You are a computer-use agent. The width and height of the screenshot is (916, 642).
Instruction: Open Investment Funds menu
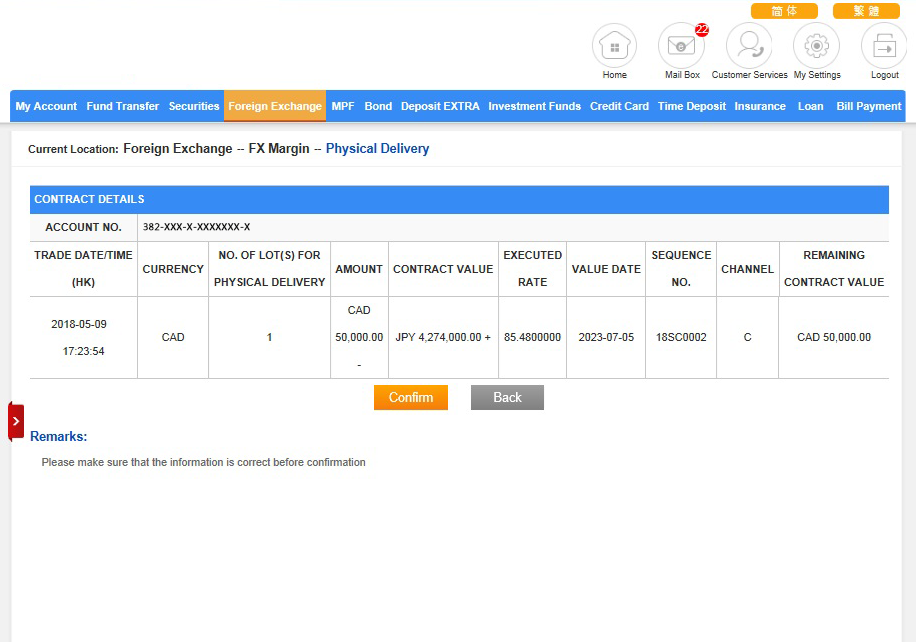pos(534,106)
